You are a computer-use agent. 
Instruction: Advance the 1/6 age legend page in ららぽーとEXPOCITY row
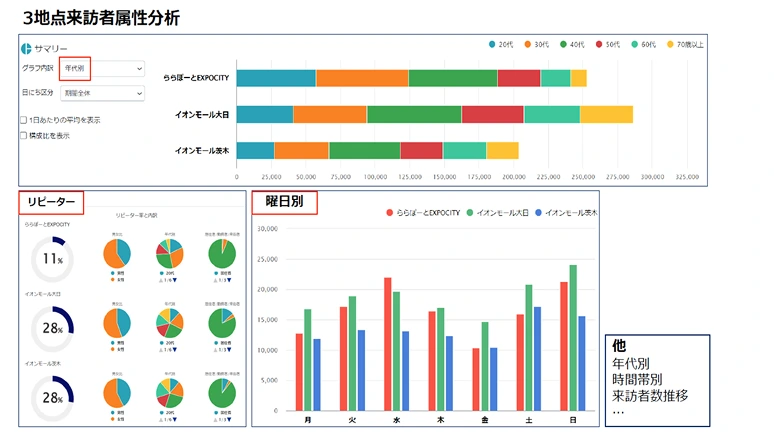click(175, 280)
